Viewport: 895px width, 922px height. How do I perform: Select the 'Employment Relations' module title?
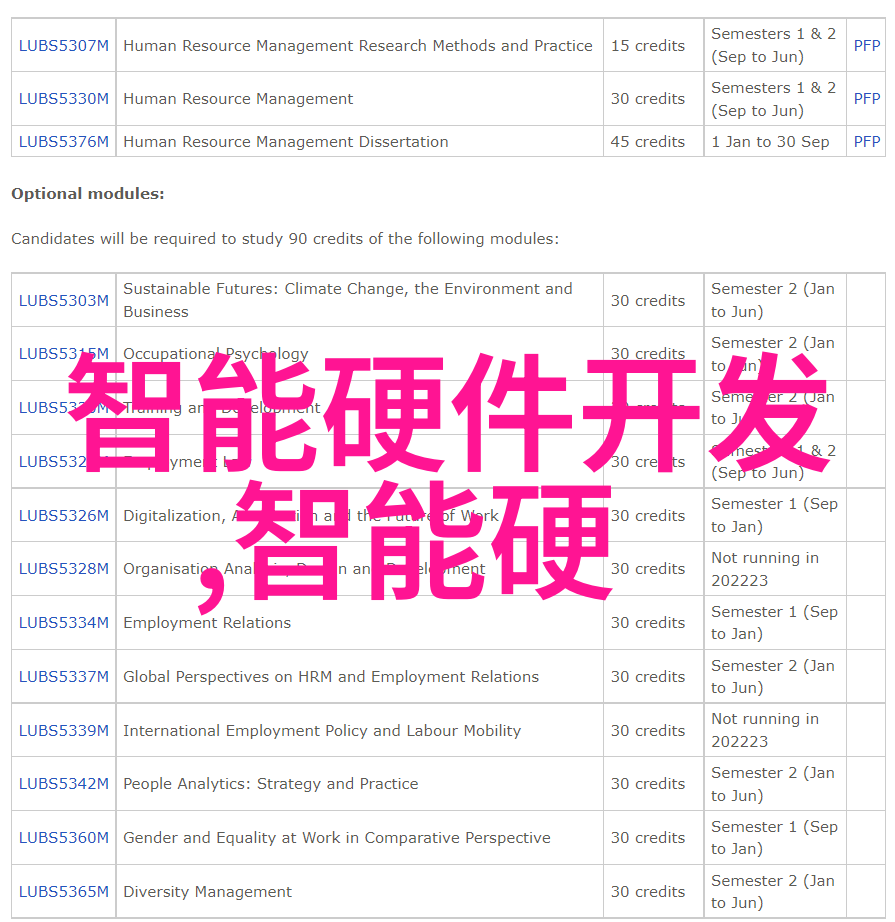(207, 623)
